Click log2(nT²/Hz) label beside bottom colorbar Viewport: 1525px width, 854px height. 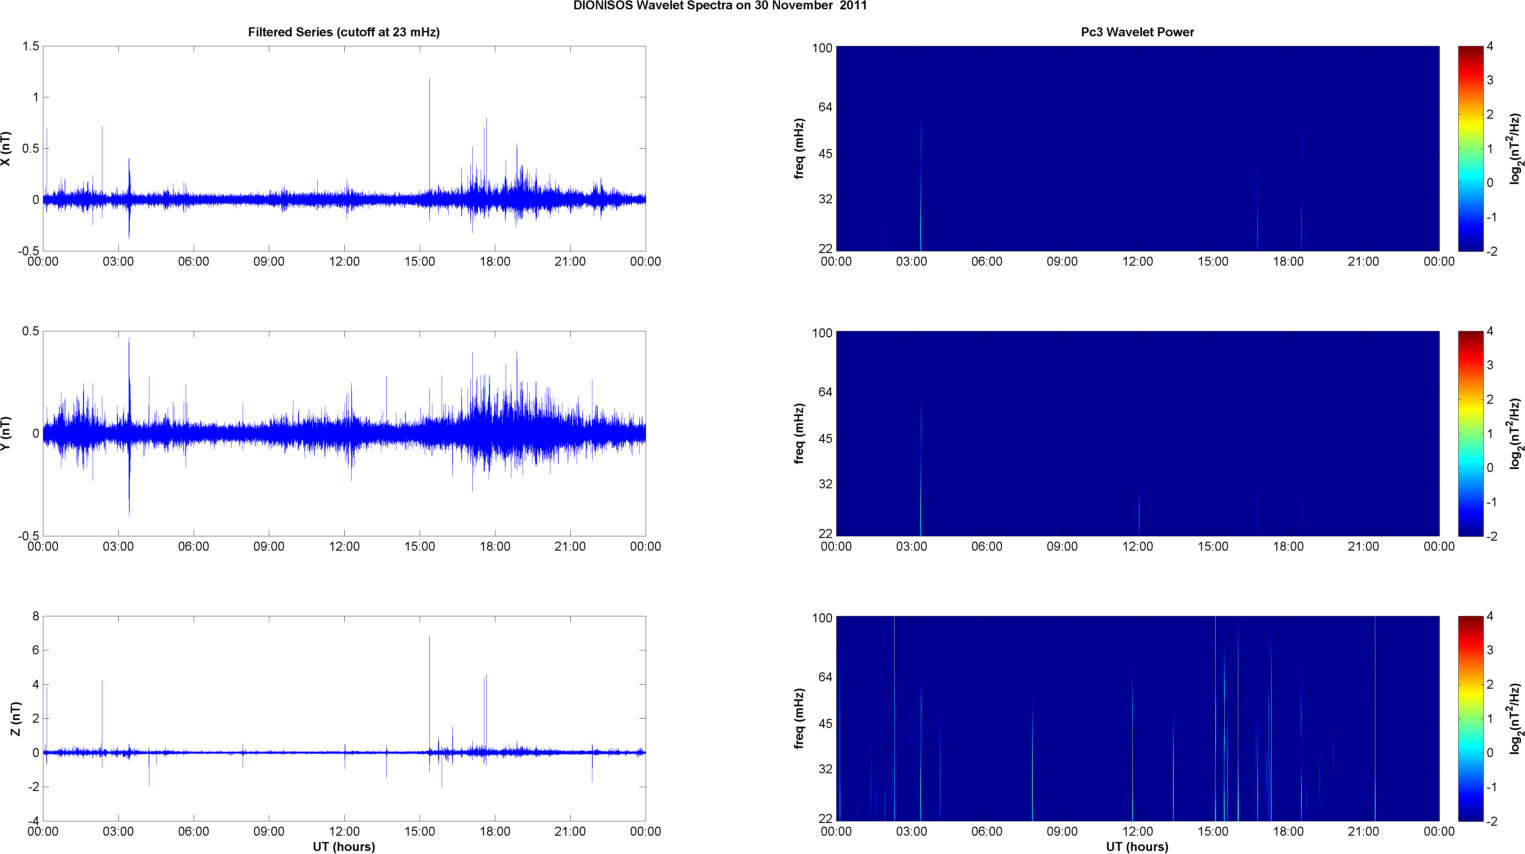pyautogui.click(x=1516, y=719)
